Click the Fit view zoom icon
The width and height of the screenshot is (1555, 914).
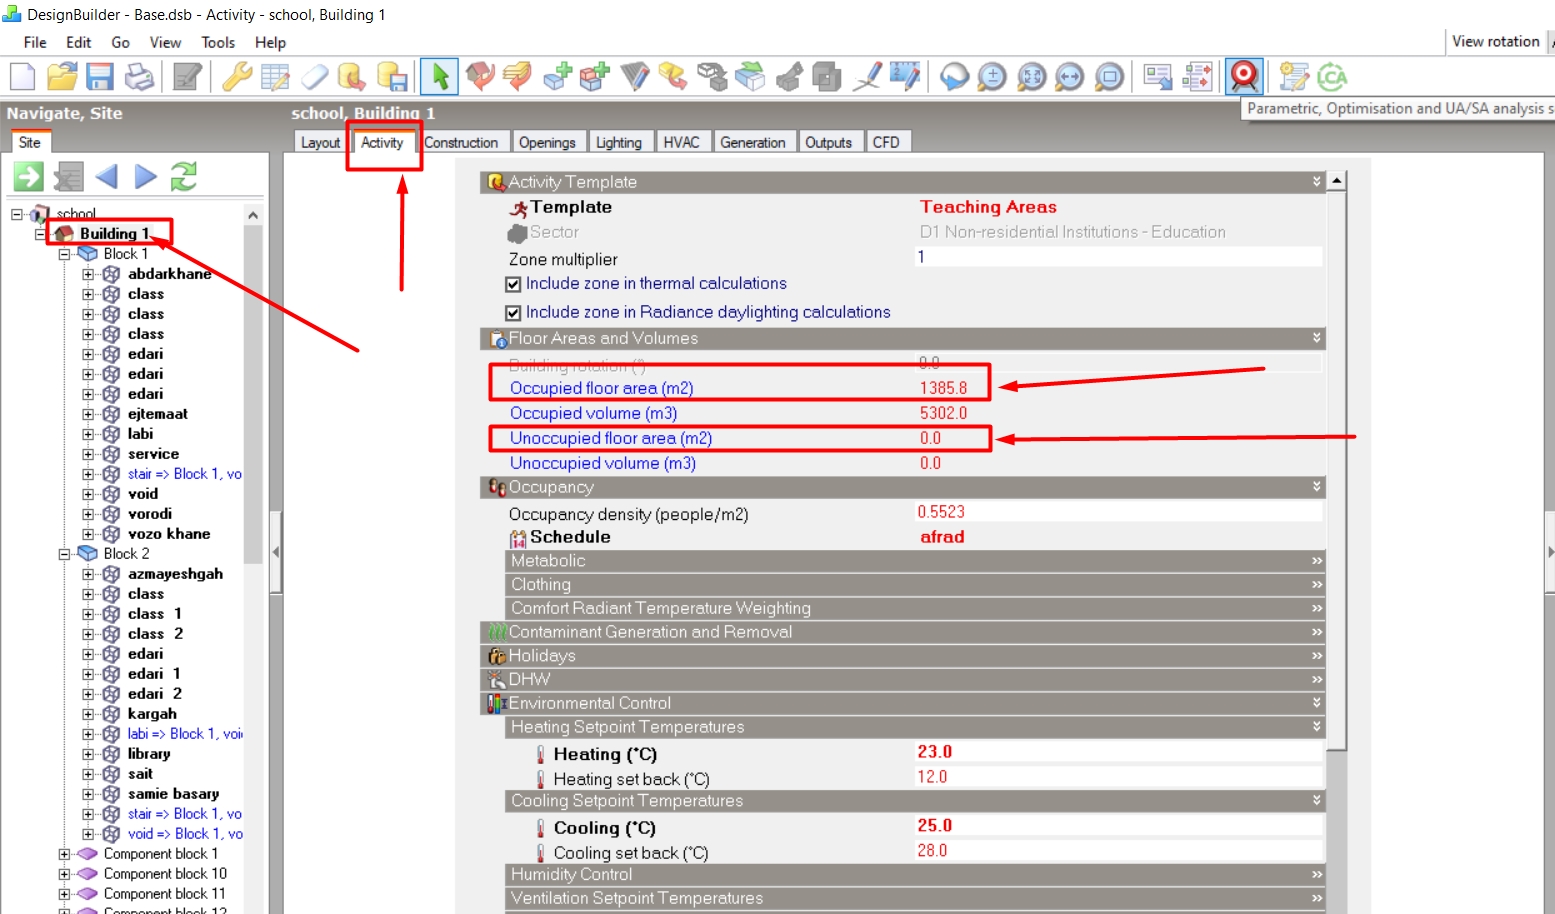1031,76
